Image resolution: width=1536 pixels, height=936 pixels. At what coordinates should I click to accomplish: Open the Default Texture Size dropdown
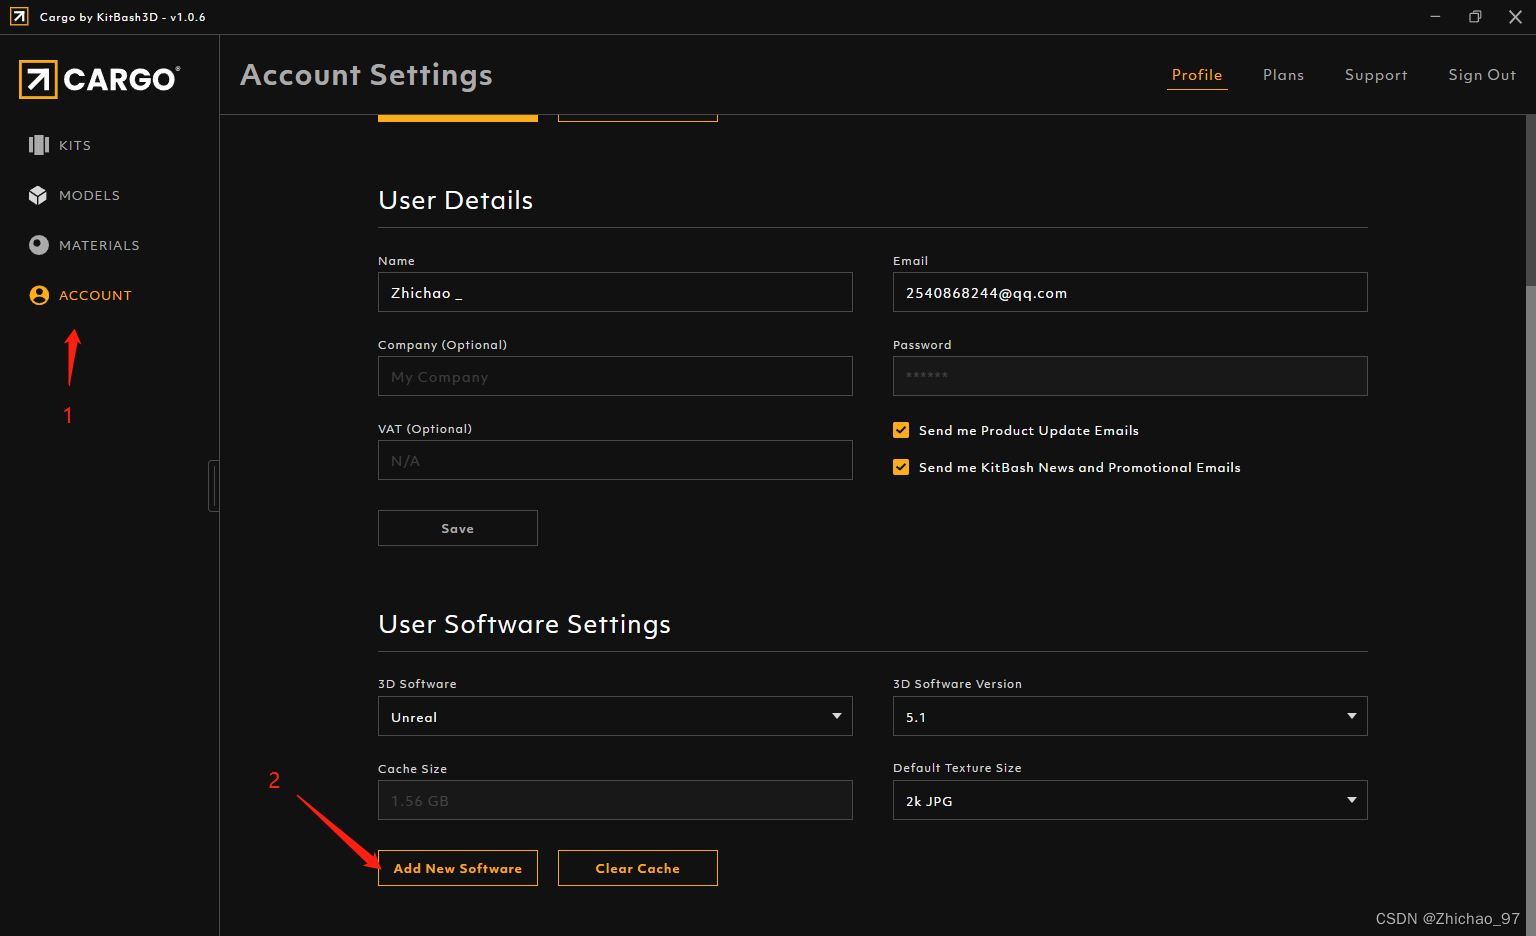pos(1130,800)
